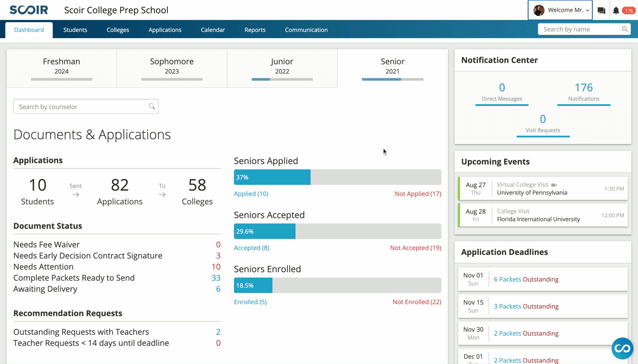Click Needs Early Decision Contract Signature count 3

click(218, 255)
